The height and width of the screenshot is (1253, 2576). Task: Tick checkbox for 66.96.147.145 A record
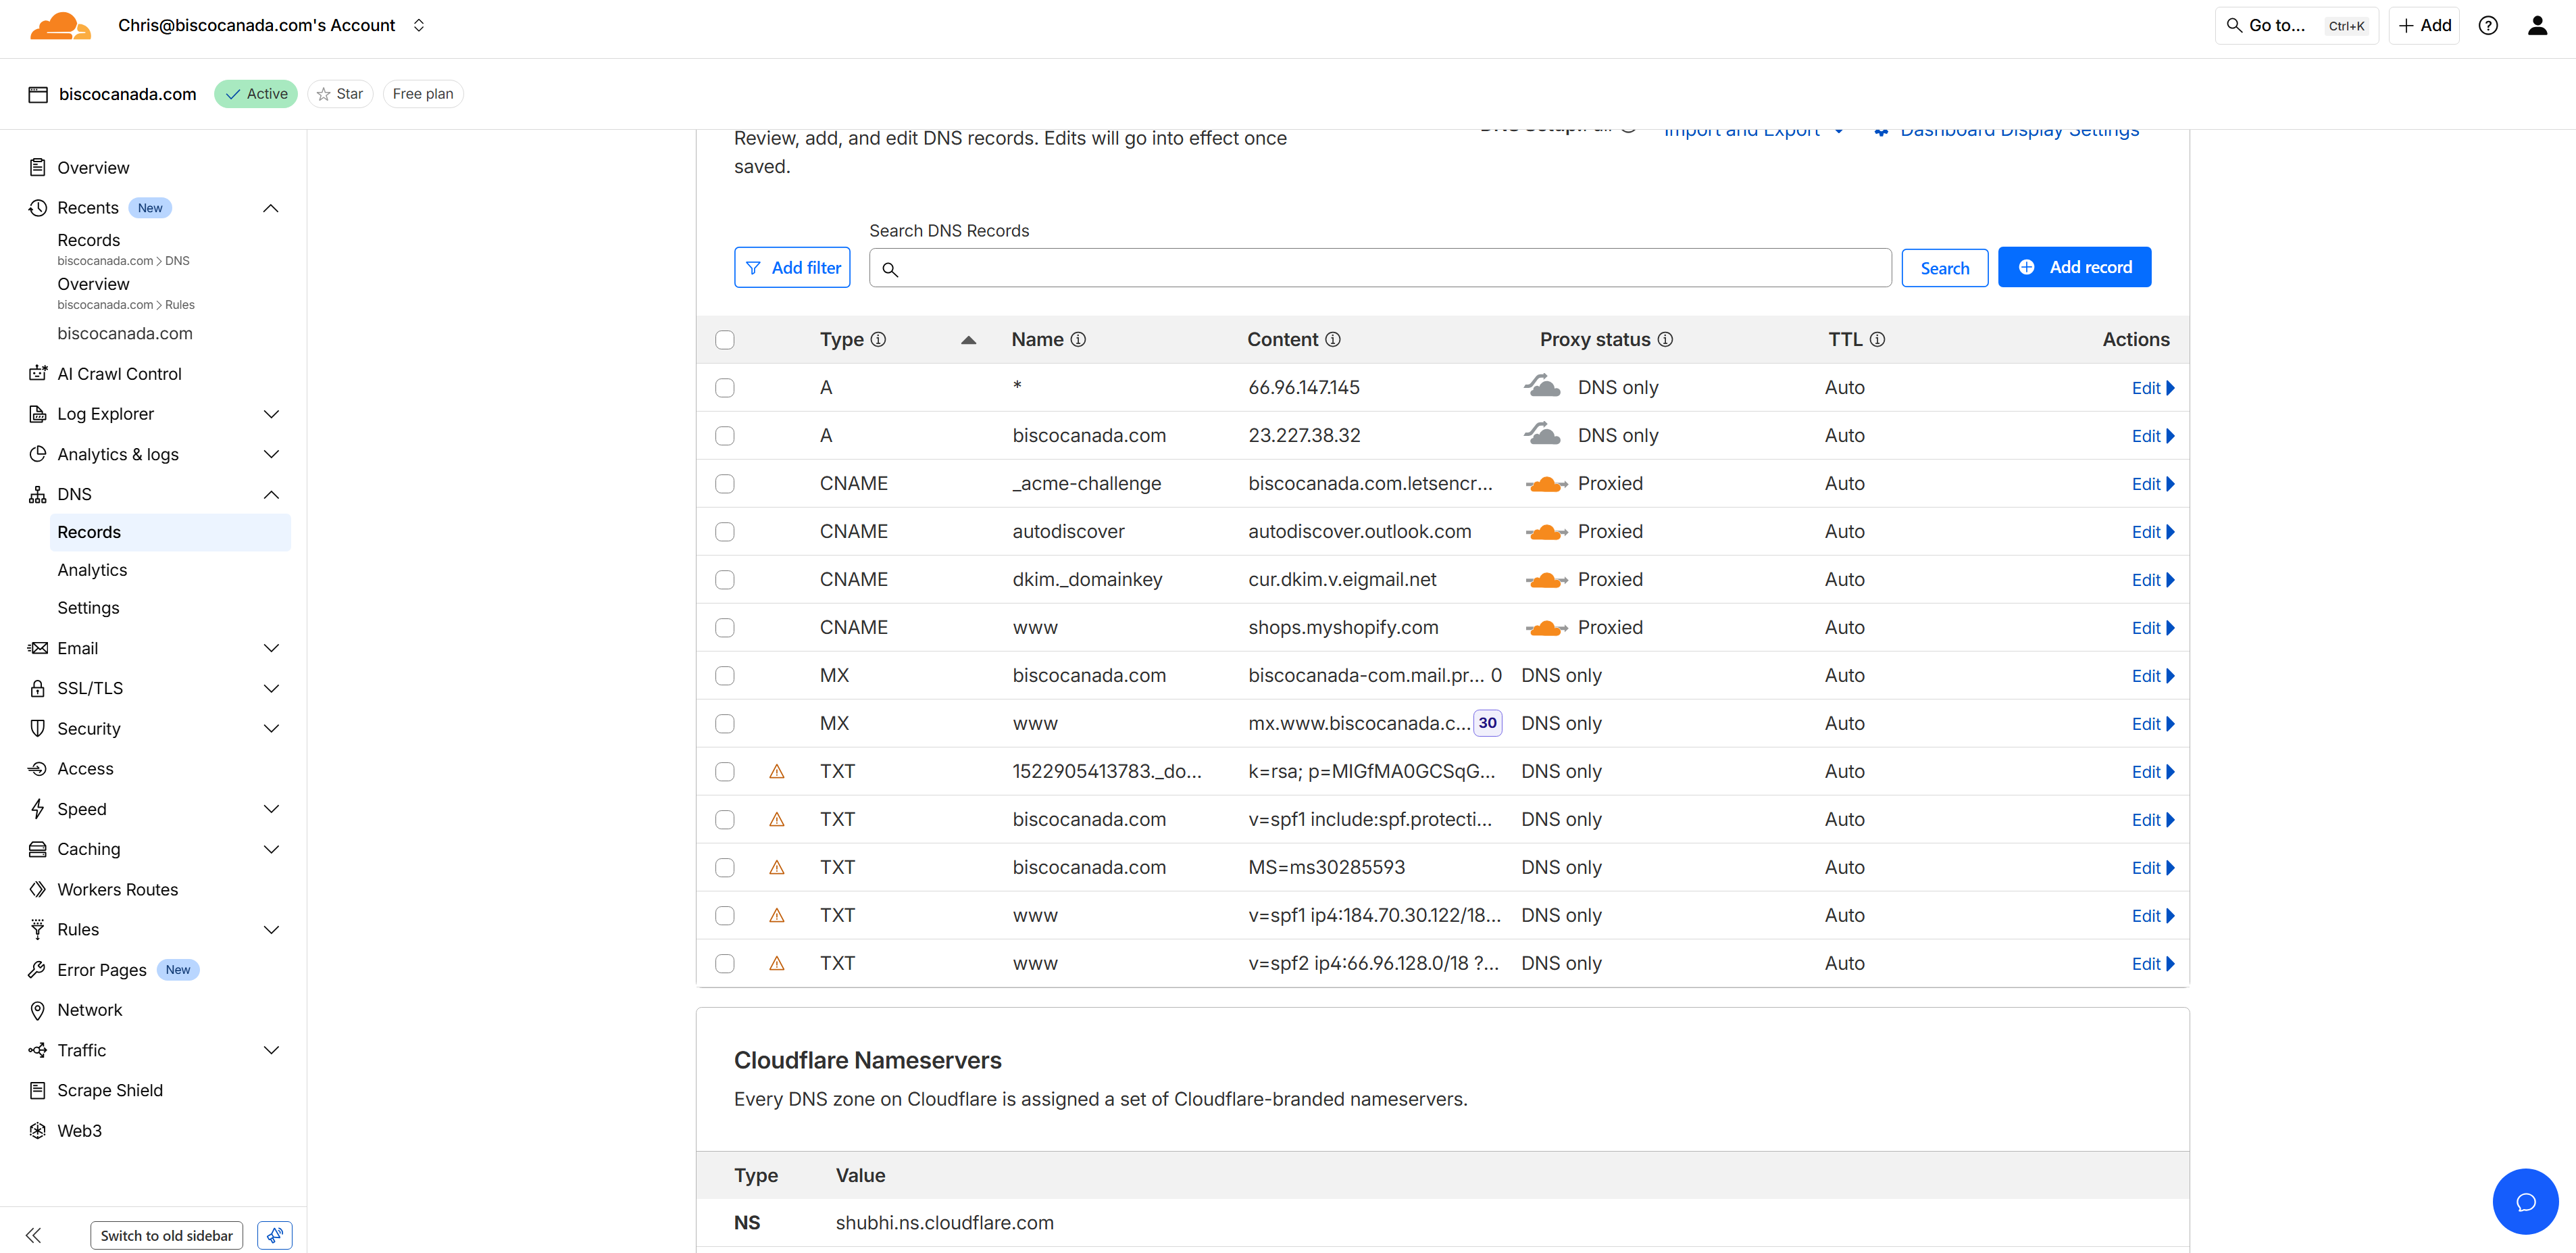point(725,388)
